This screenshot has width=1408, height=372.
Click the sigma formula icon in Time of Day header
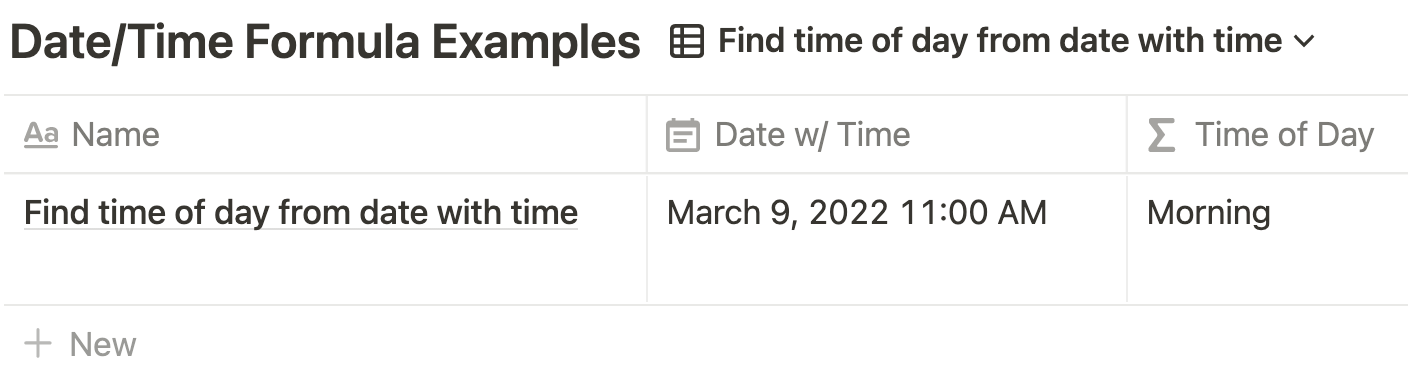pos(1161,135)
